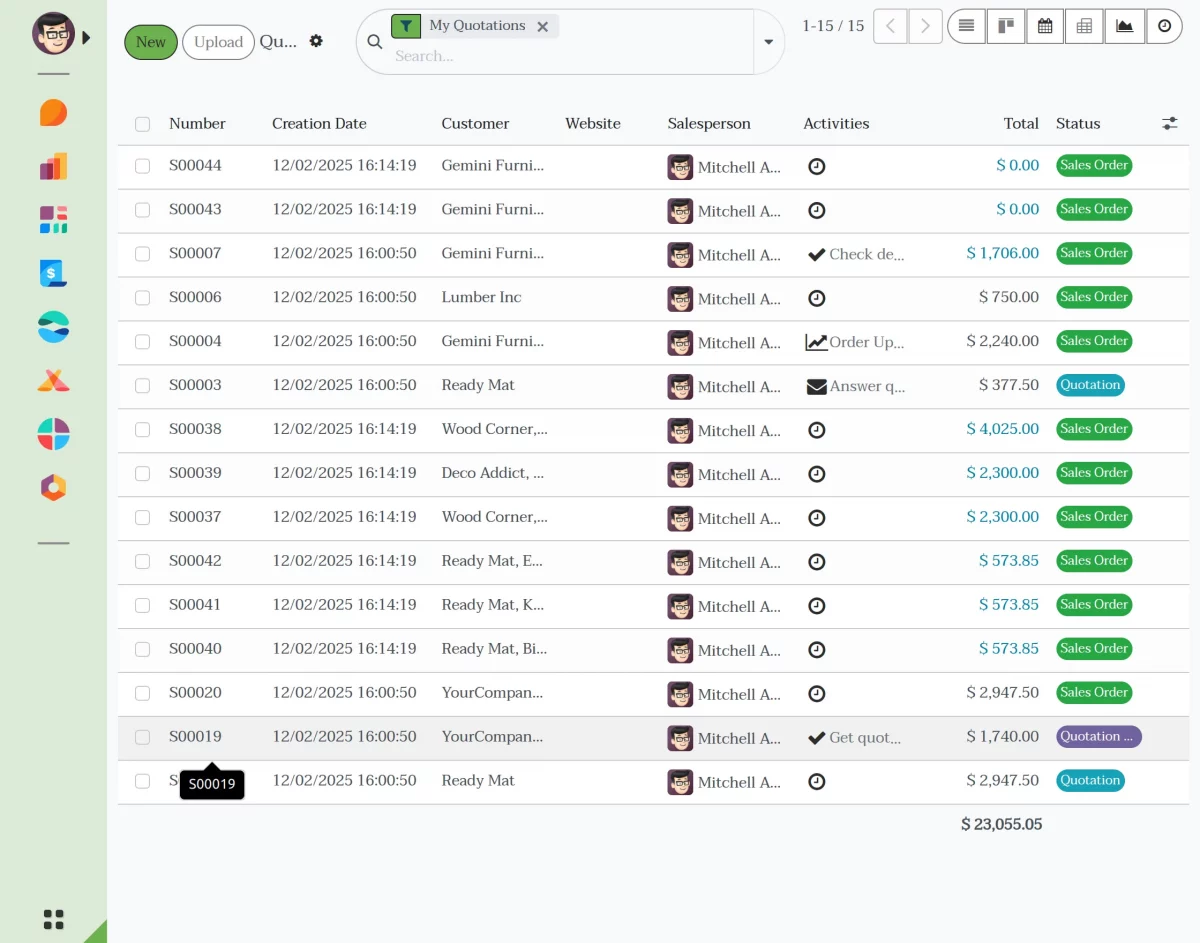Expand the search filter options dropdown
This screenshot has height=943, width=1200.
point(768,42)
